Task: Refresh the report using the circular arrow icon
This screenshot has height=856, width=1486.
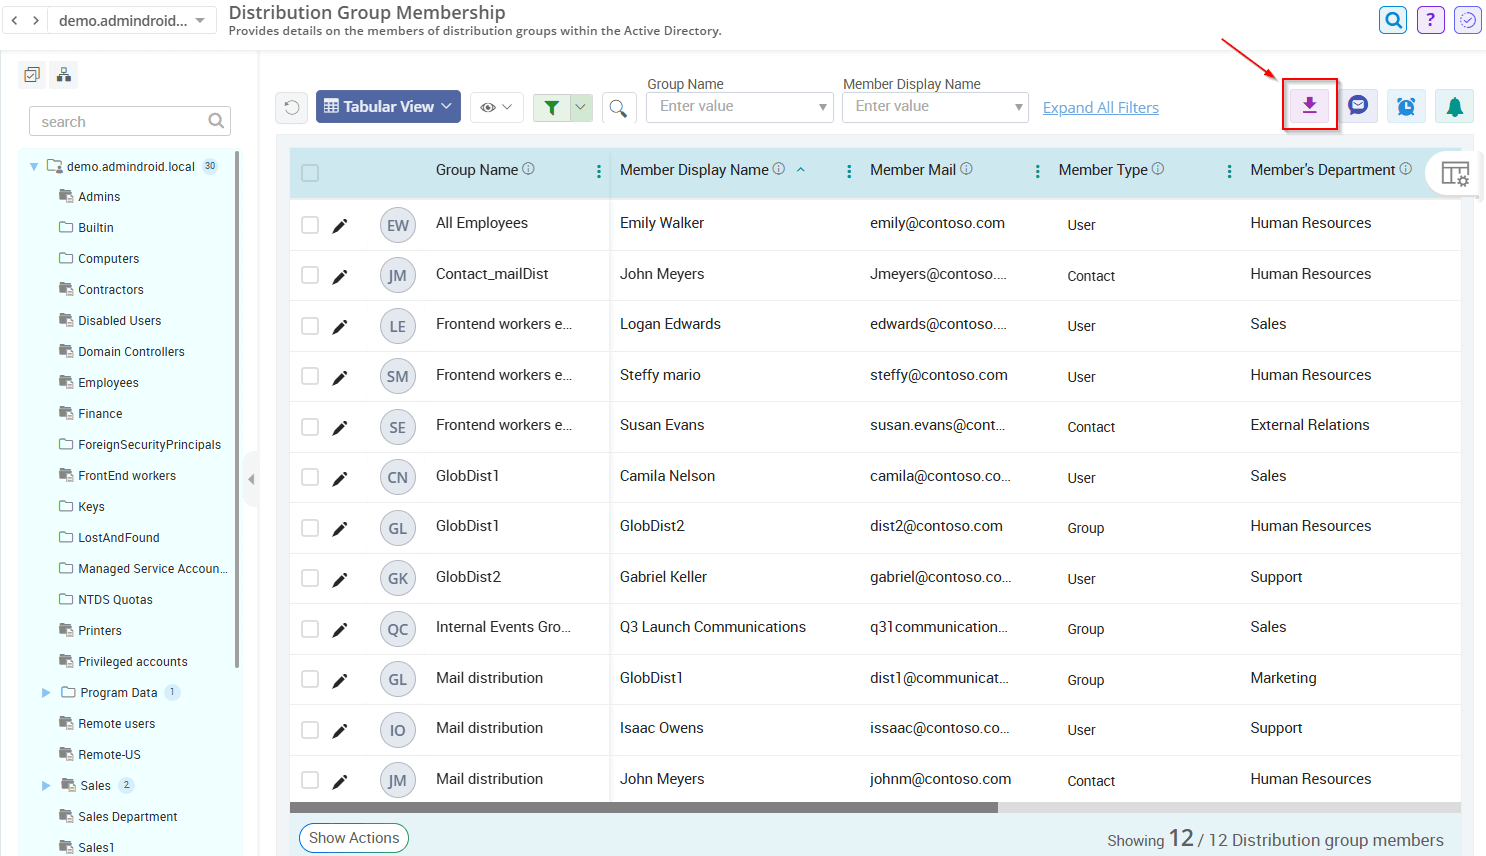Action: click(290, 107)
